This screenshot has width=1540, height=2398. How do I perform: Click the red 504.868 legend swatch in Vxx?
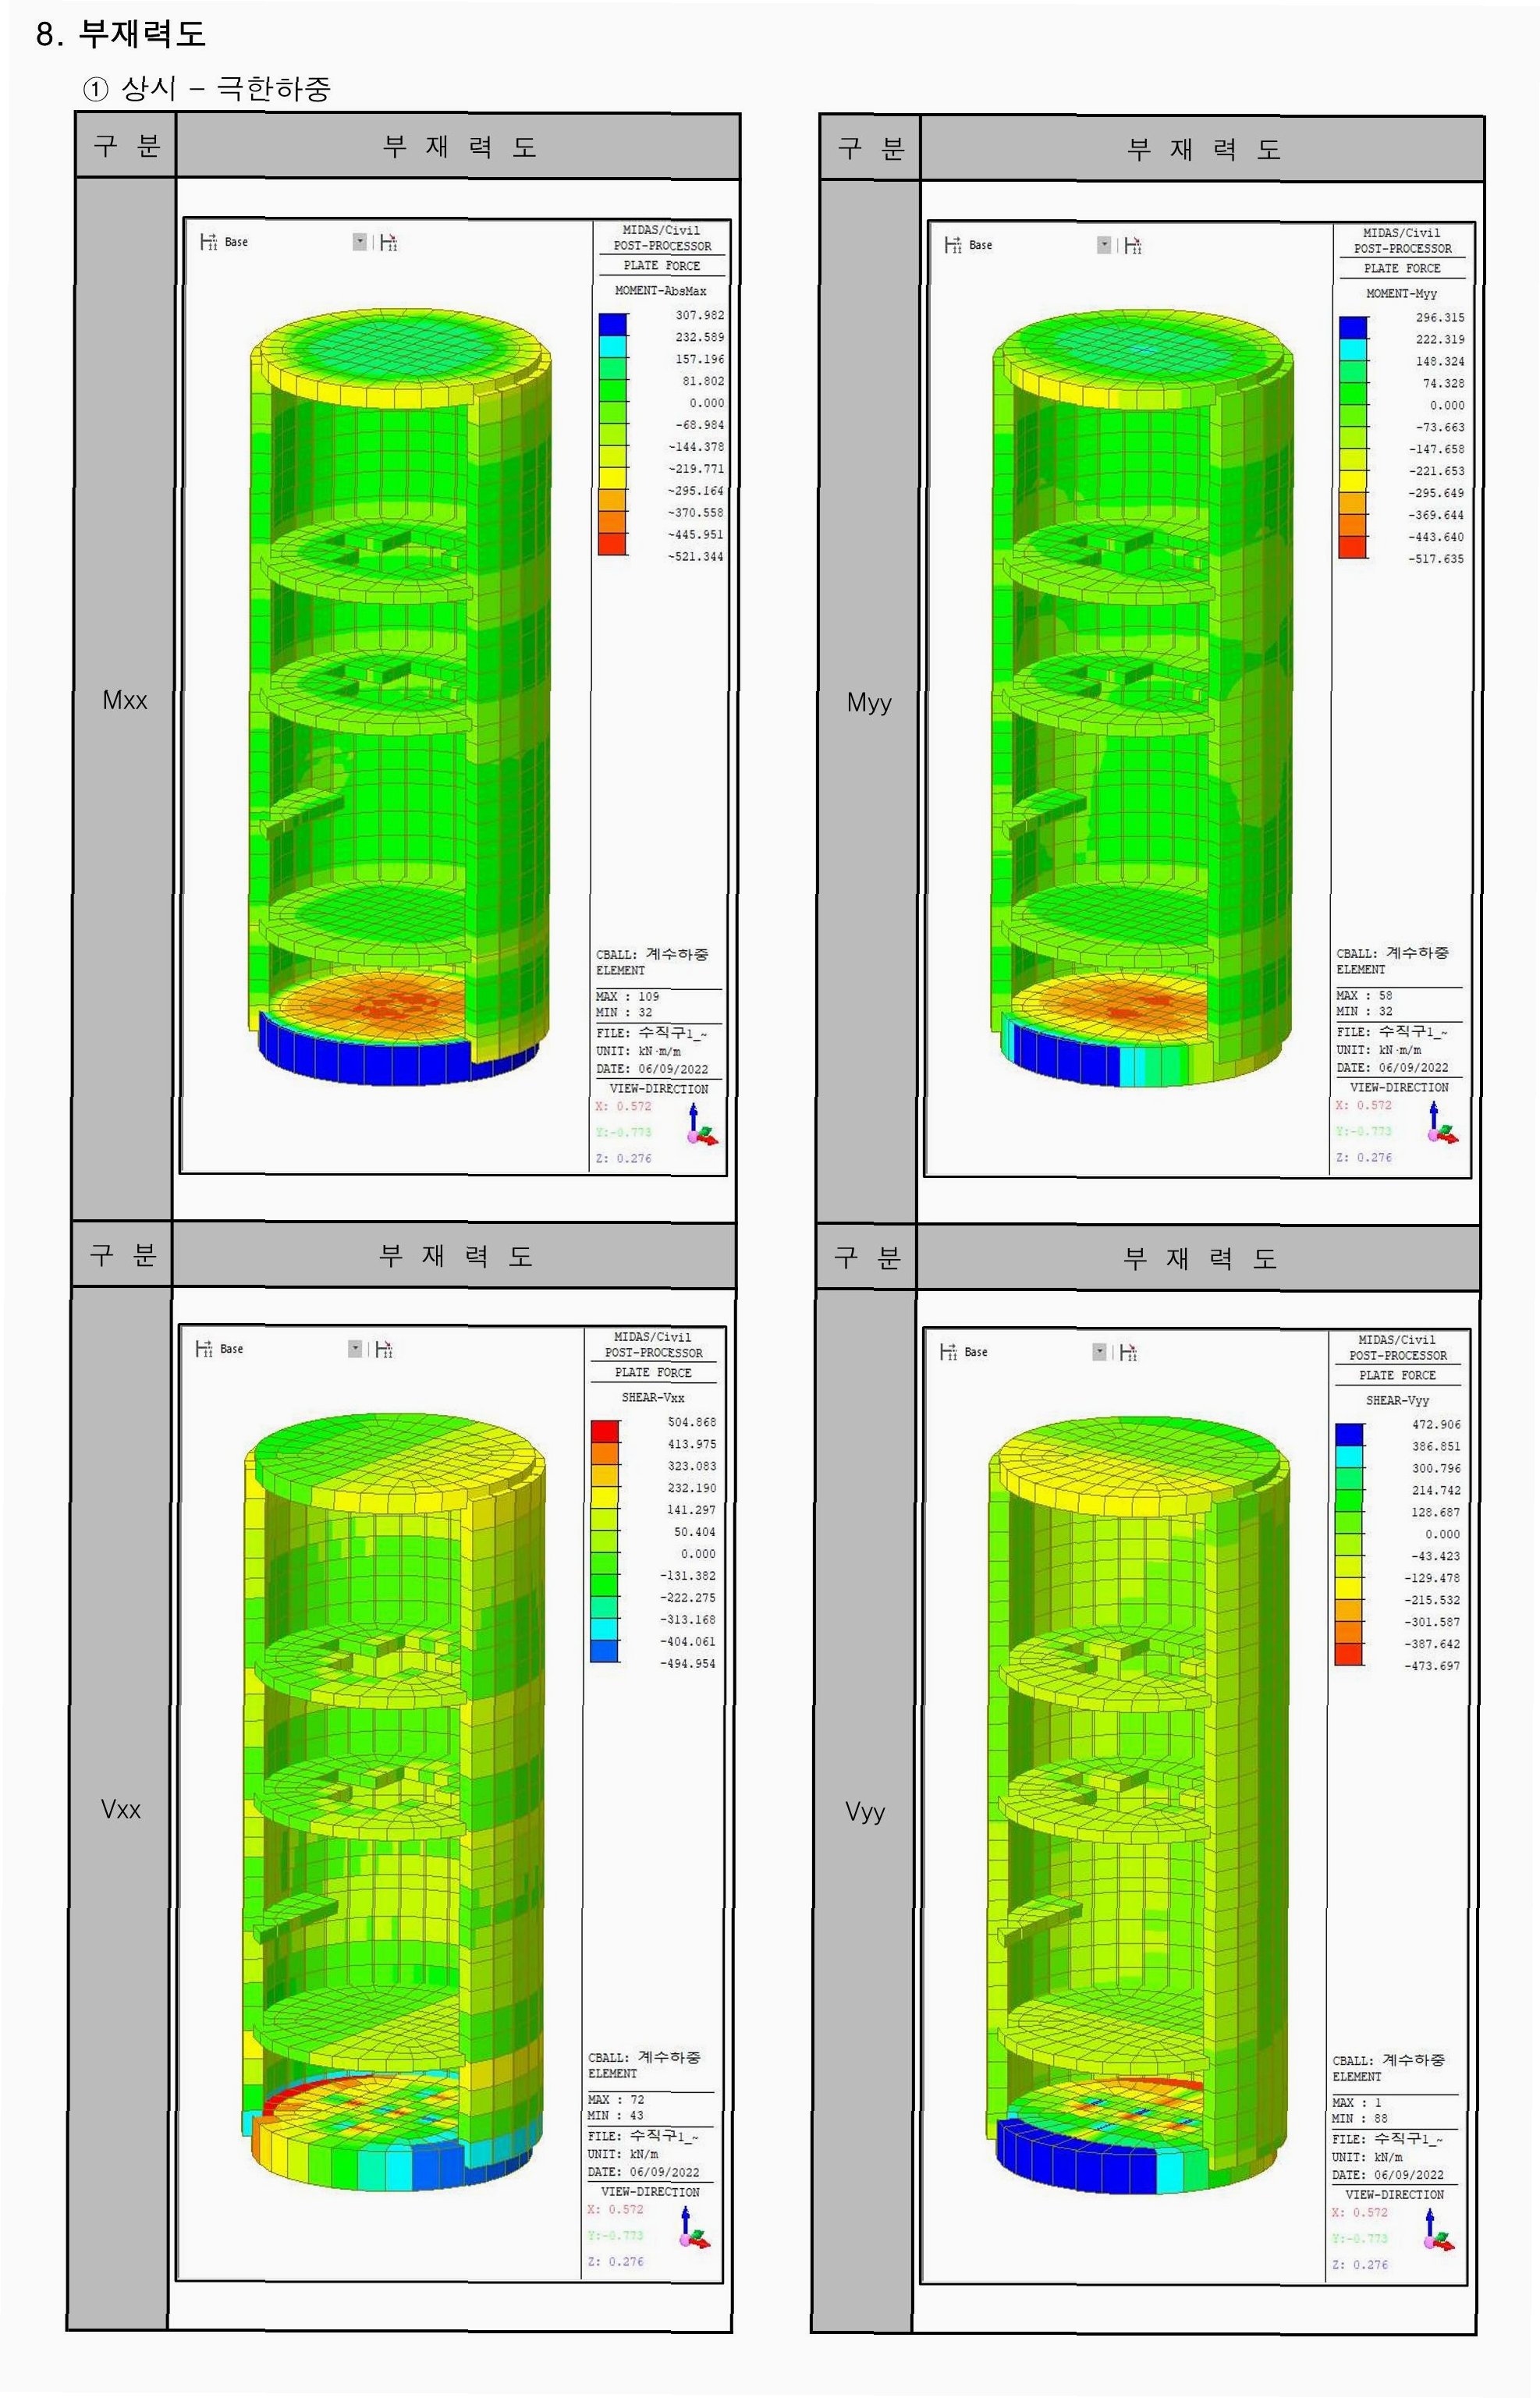[x=605, y=1431]
